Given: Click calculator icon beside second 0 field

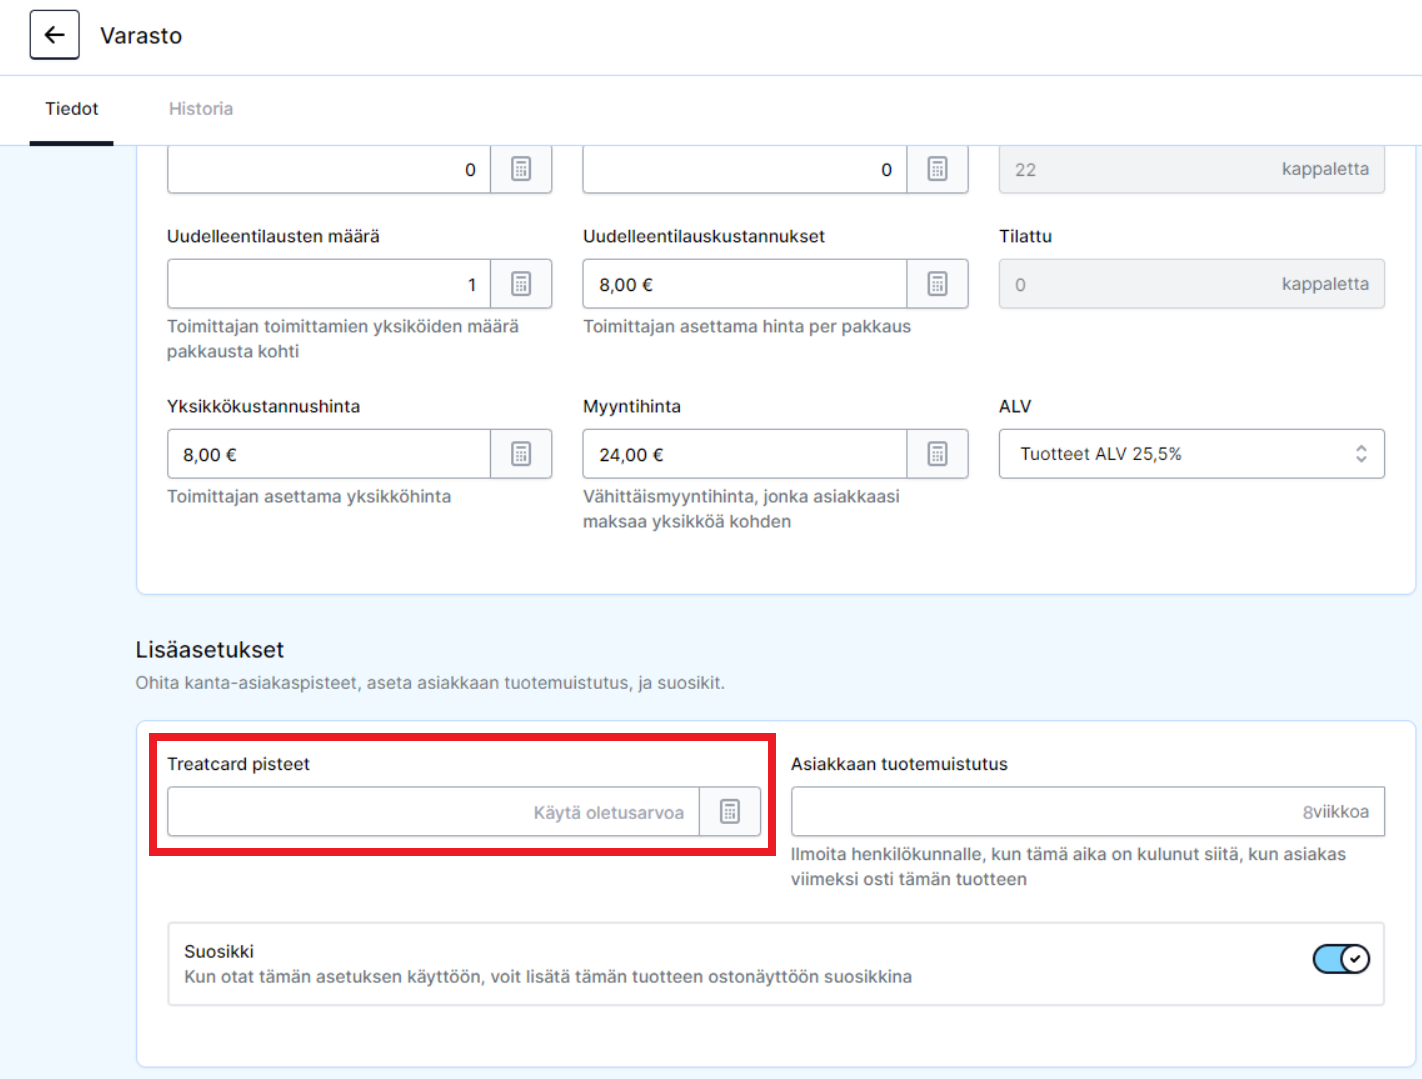Looking at the screenshot, I should click(937, 169).
